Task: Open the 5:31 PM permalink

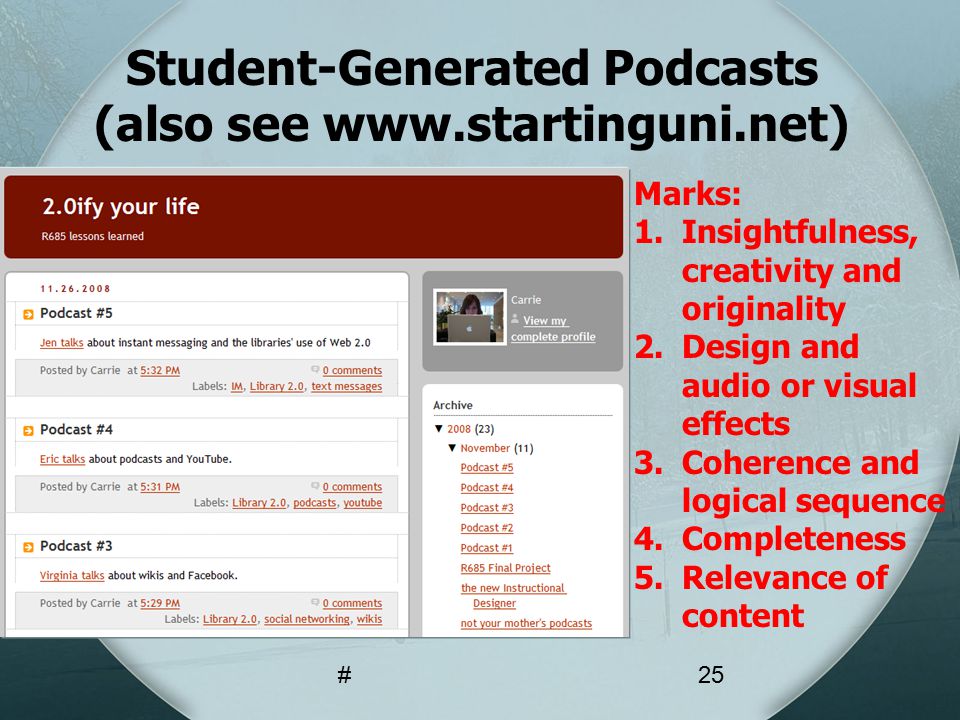Action: click(160, 487)
